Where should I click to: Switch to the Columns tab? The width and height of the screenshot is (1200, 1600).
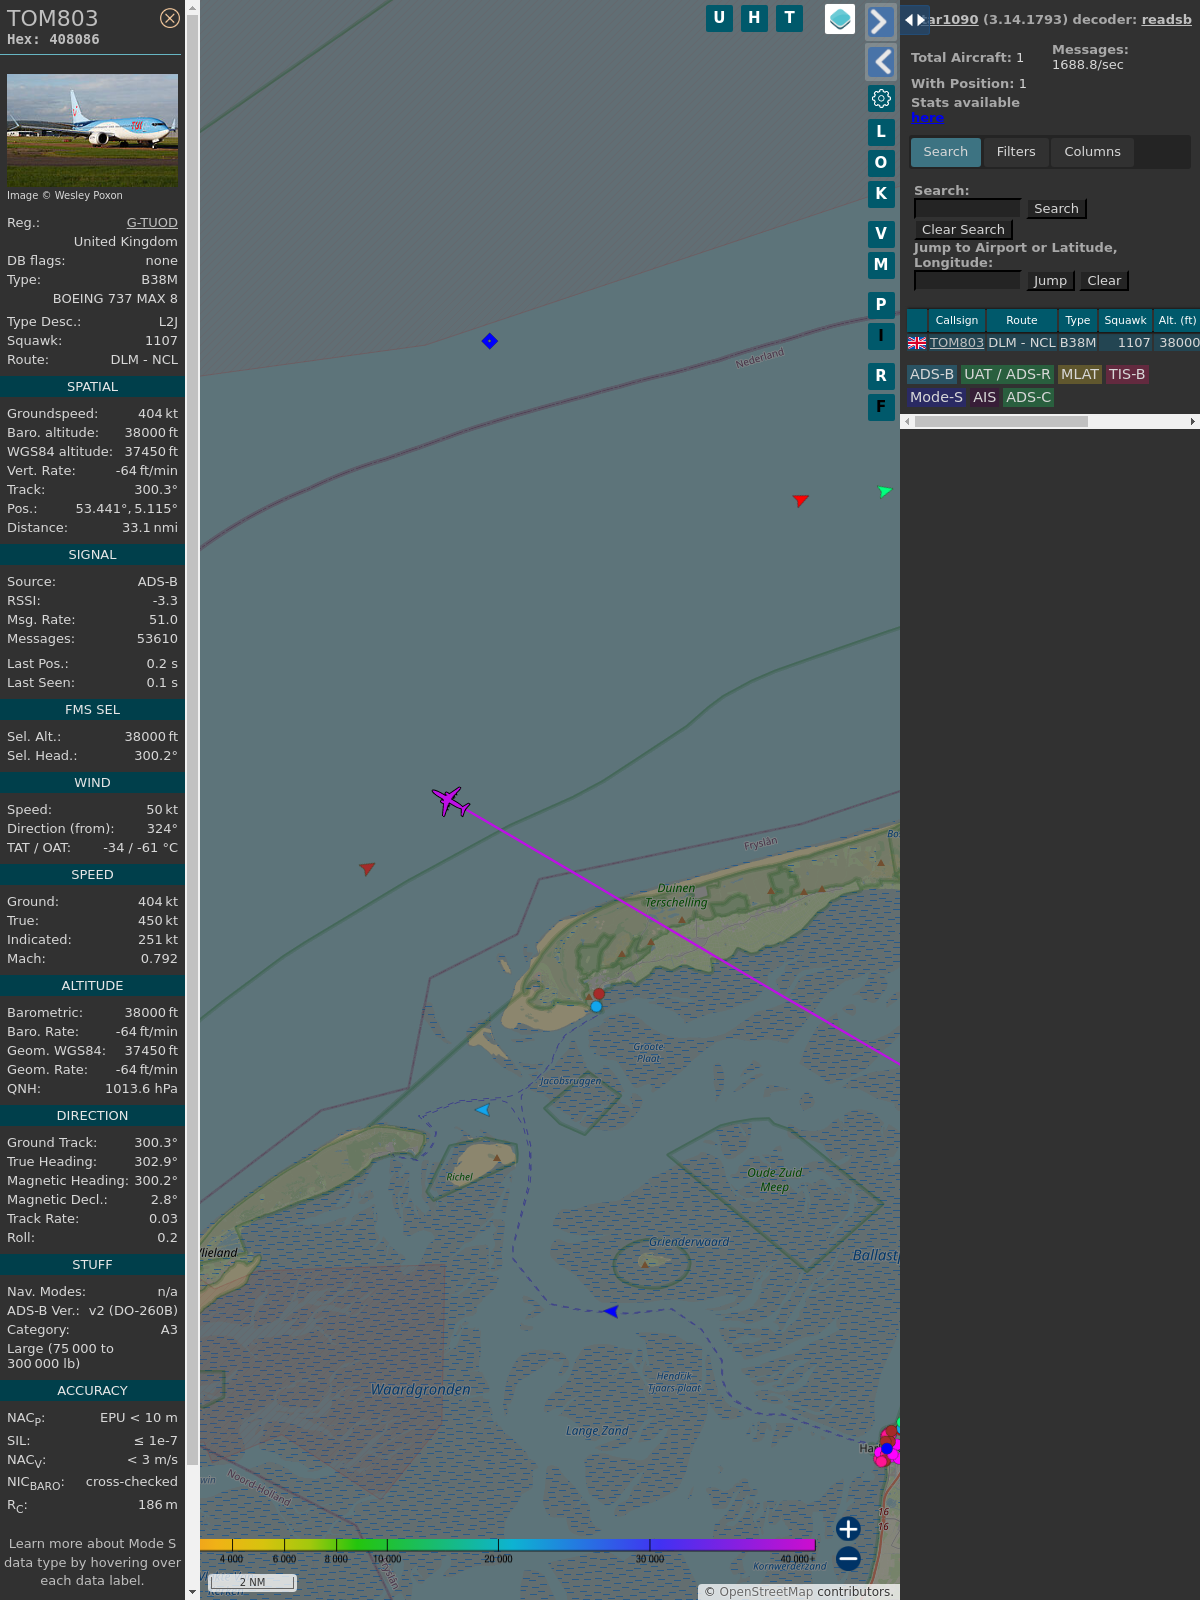(1092, 152)
